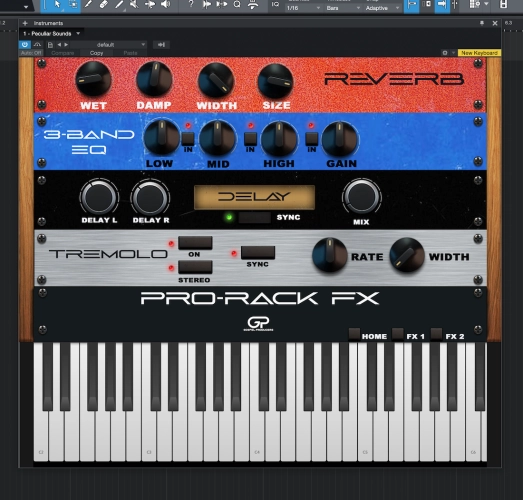
Task: Open the Adaptive snap dropdown
Action: [x=382, y=8]
